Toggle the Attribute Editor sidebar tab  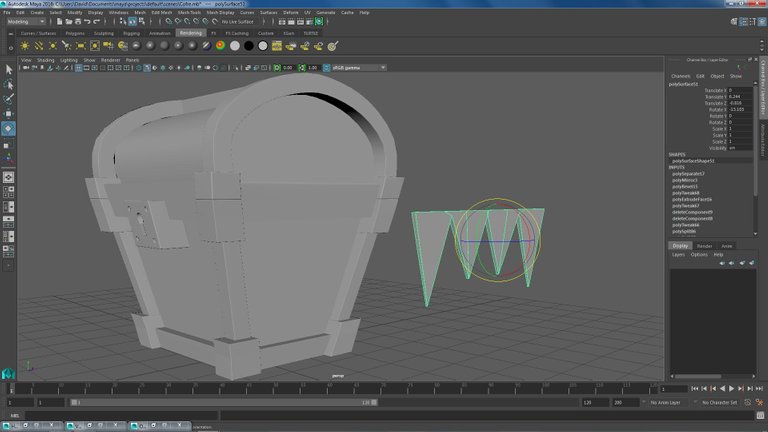click(x=763, y=140)
